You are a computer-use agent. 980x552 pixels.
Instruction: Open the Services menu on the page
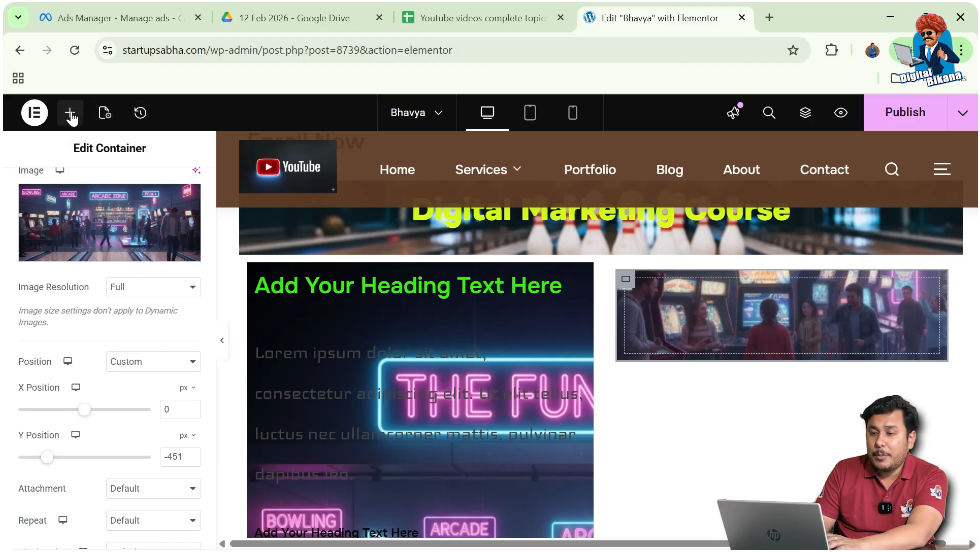(x=488, y=169)
